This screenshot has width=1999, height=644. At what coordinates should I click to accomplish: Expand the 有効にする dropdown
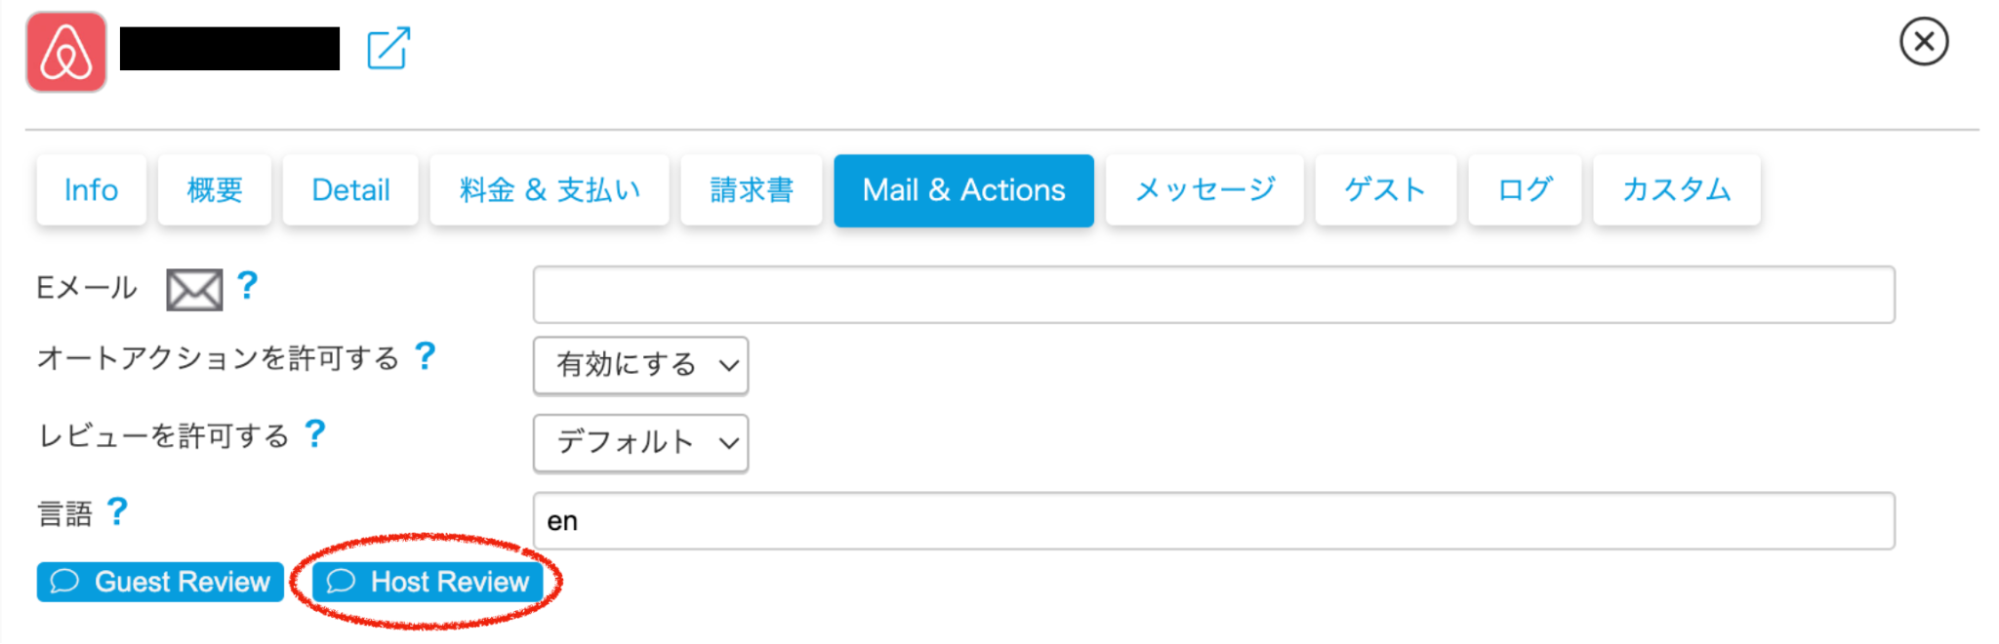point(641,365)
